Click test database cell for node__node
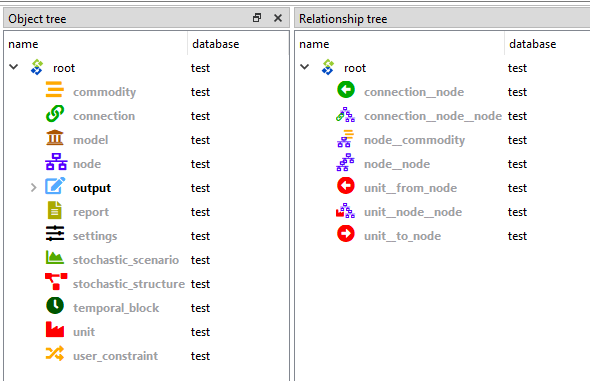This screenshot has height=381, width=590. click(x=517, y=164)
